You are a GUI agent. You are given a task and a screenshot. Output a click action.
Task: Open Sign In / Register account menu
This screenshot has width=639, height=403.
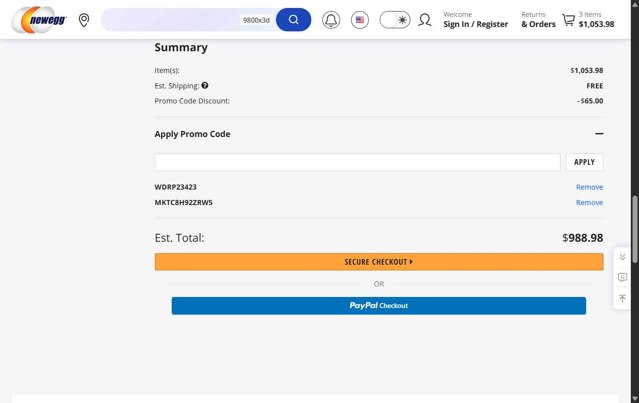475,20
